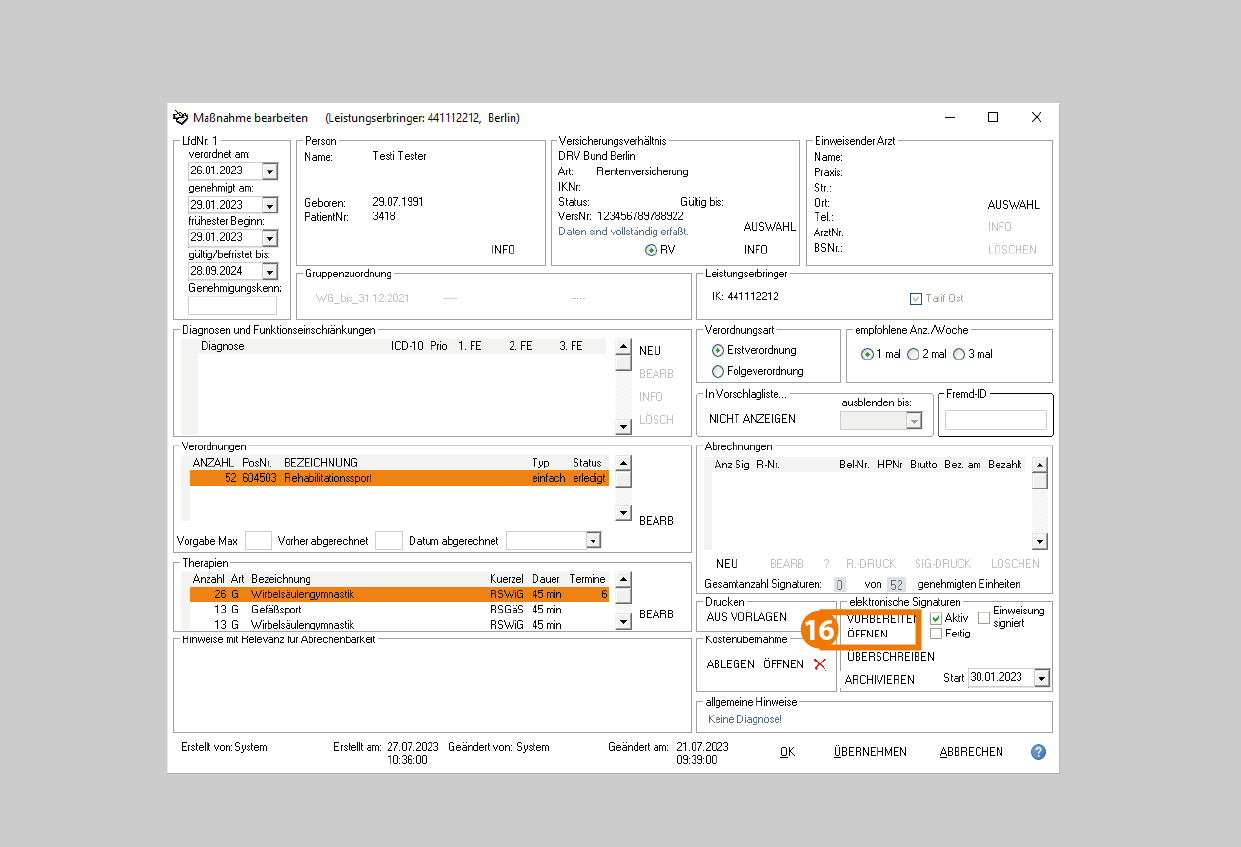The height and width of the screenshot is (847, 1241).
Task: Click AUSWAHL in Einweisender Arzt section
Action: pos(1013,205)
